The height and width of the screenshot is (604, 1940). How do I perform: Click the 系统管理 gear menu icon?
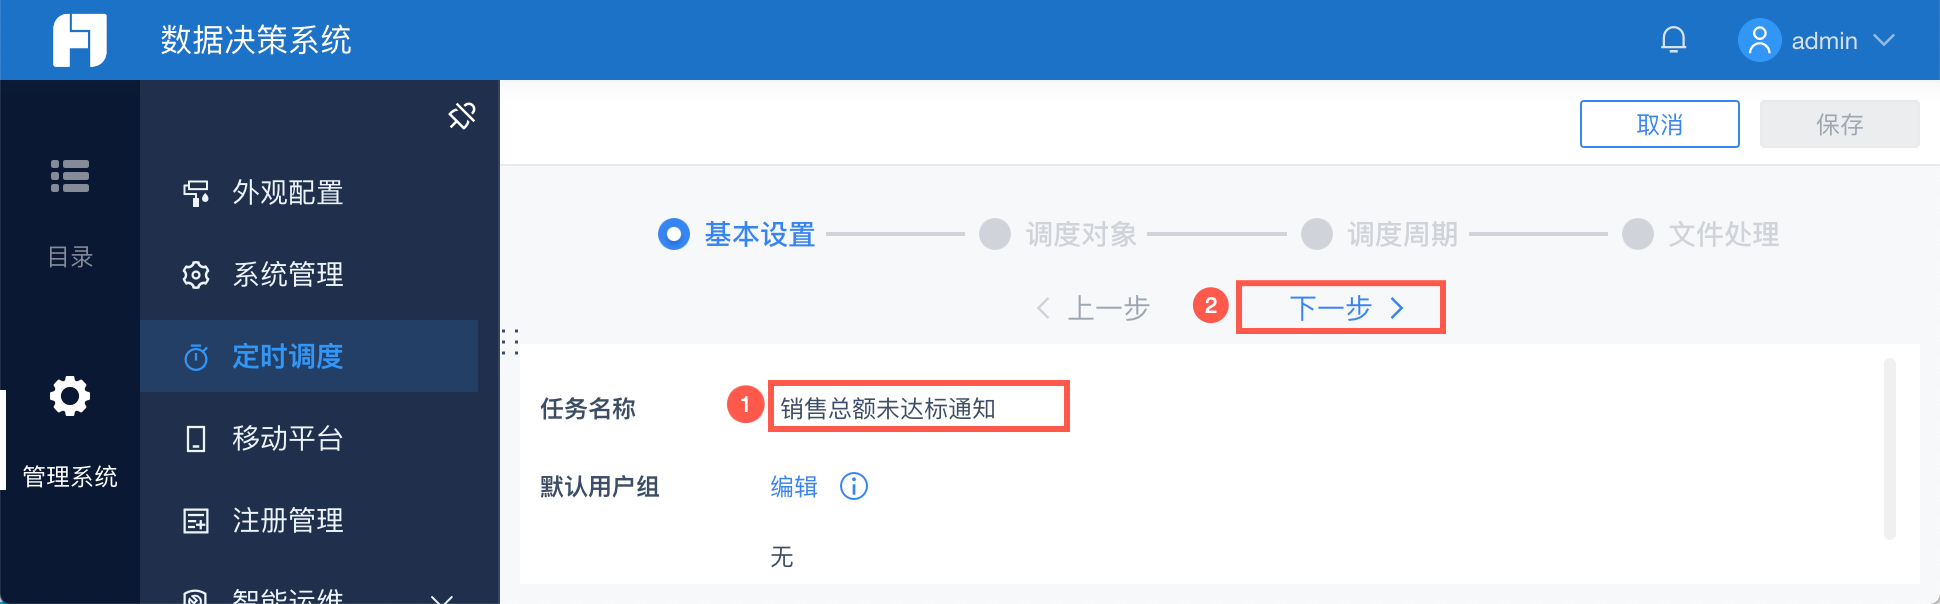[x=196, y=275]
